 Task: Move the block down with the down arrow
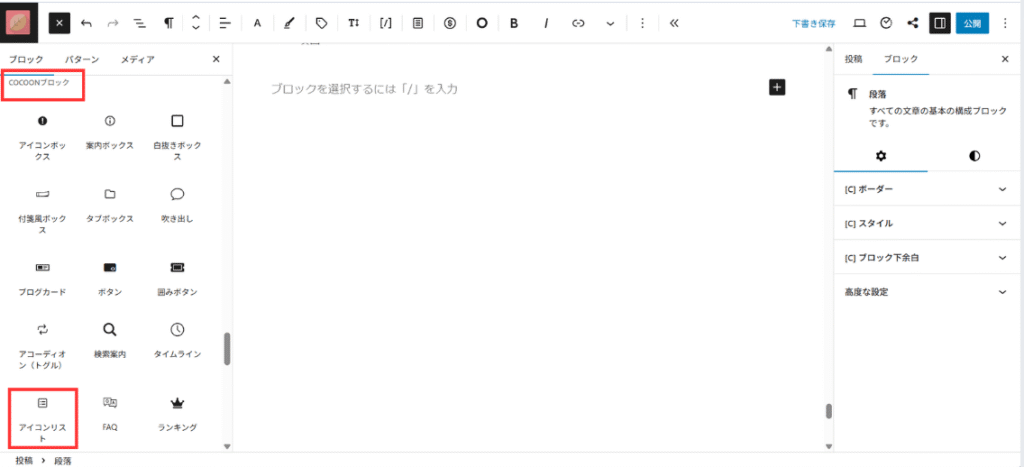195,29
